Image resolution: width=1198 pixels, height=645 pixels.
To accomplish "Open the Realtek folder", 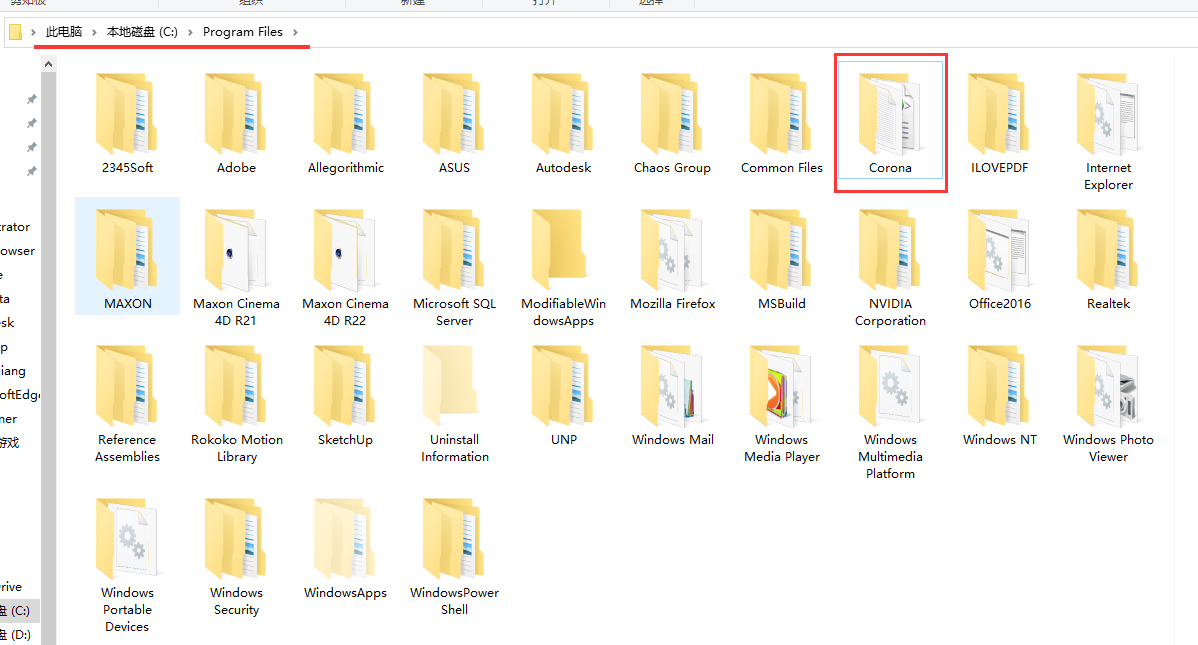I will click(1108, 258).
